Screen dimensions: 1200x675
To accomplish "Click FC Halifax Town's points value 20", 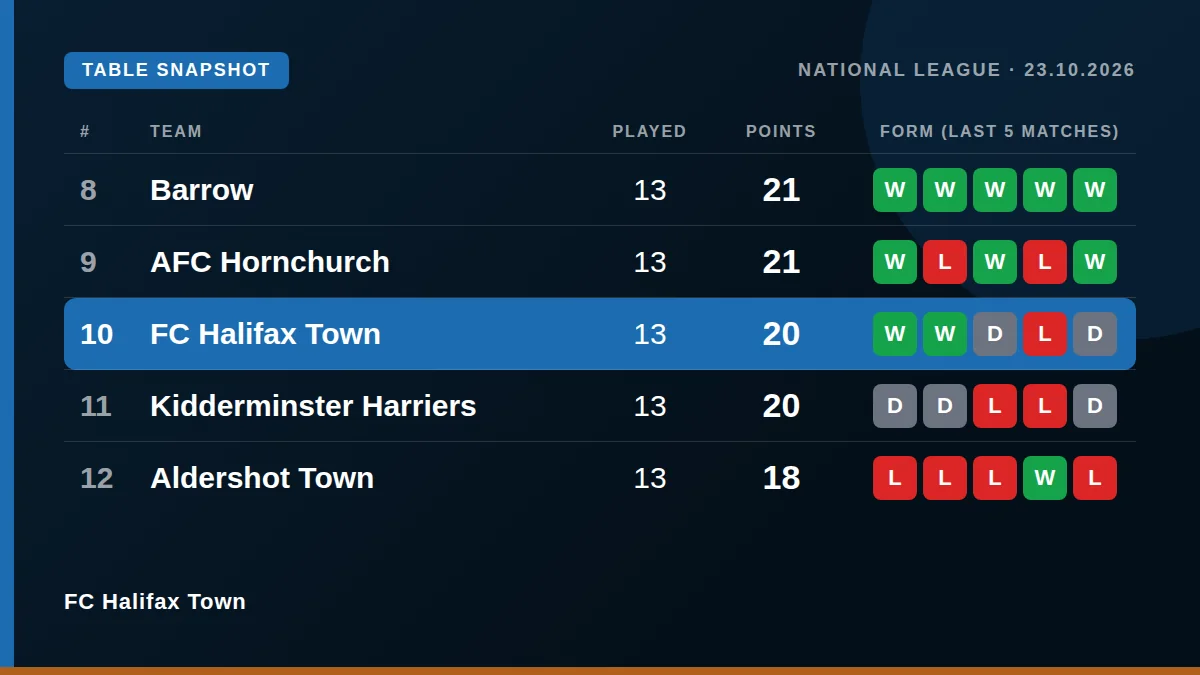I will click(x=781, y=334).
